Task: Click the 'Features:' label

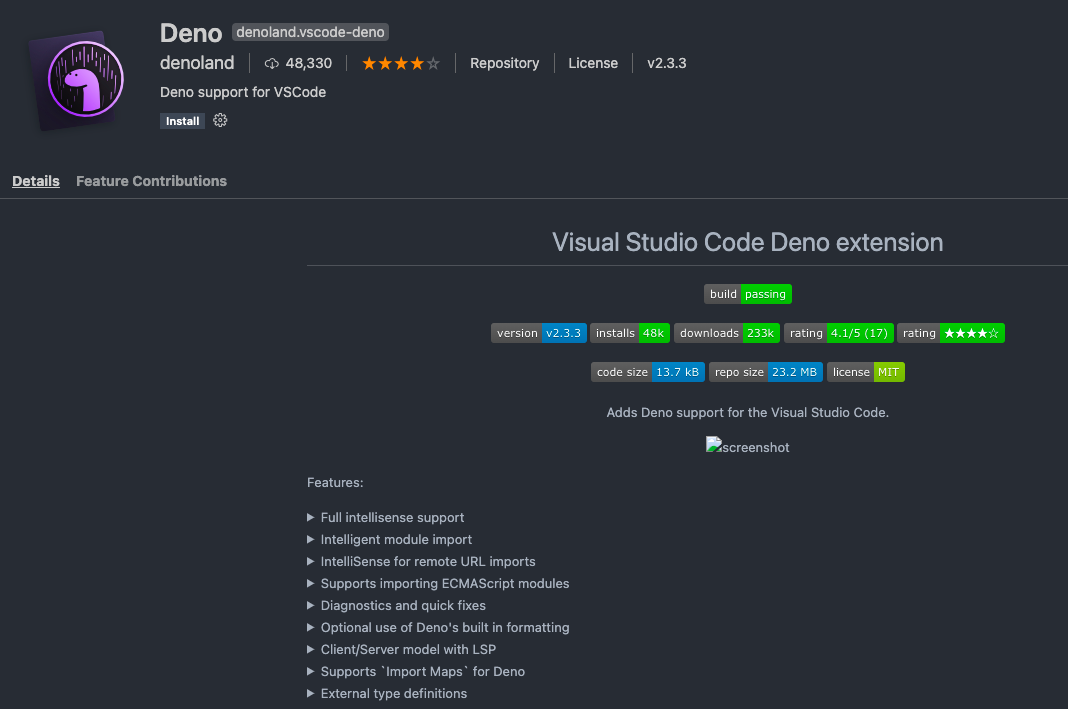Action: point(335,482)
